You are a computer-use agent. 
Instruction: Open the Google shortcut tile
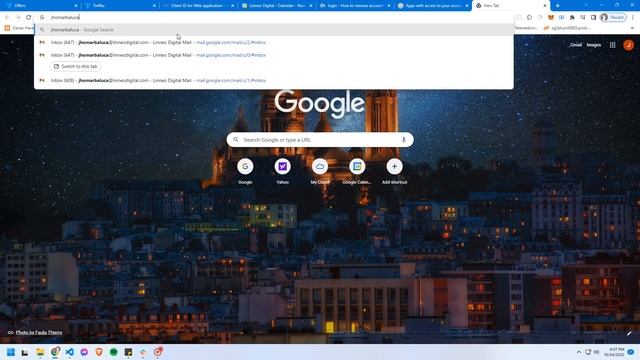pos(245,171)
